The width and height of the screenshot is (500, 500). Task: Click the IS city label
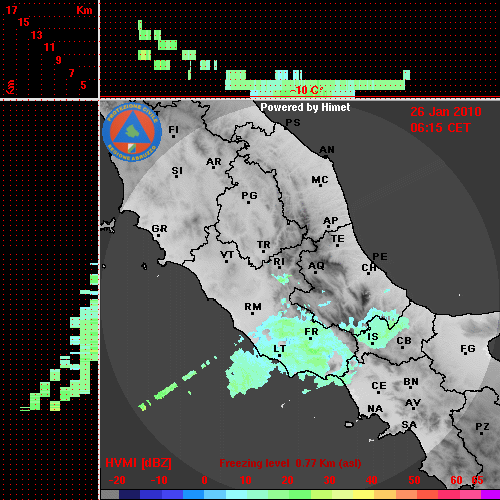pos(373,337)
